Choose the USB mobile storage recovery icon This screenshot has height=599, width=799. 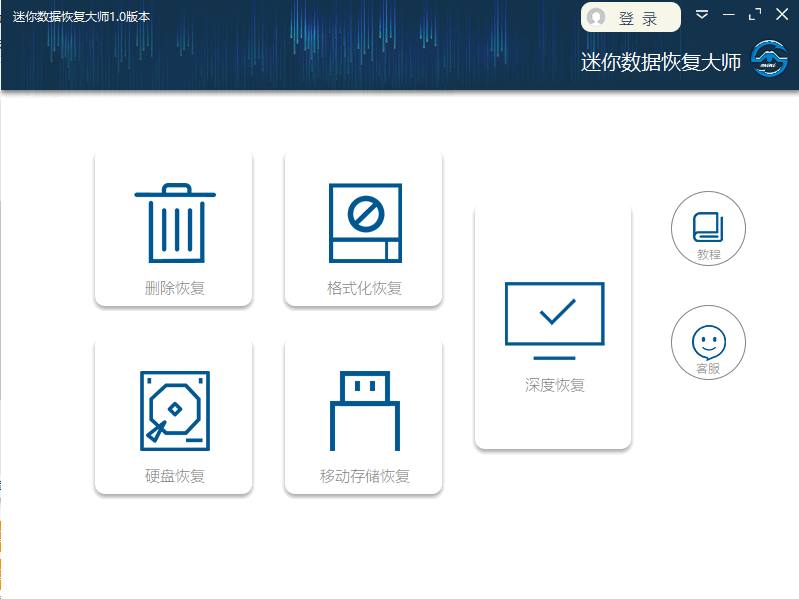click(365, 411)
